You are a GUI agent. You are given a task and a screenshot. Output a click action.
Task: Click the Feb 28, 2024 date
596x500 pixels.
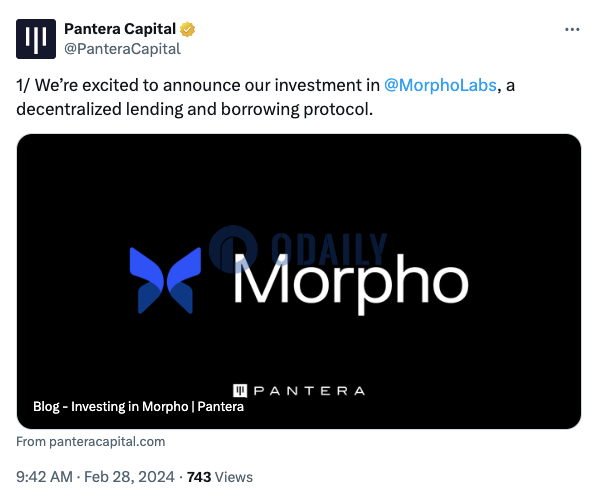tap(129, 477)
